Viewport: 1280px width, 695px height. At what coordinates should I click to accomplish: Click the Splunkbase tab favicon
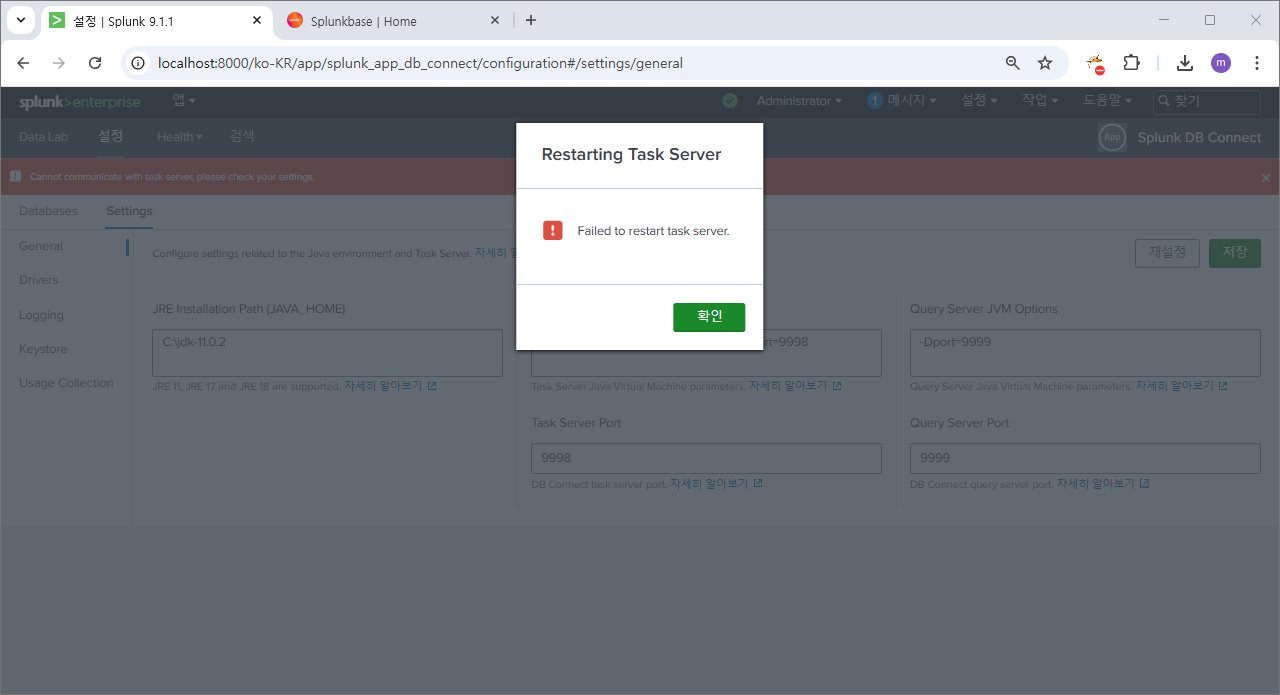tap(295, 20)
